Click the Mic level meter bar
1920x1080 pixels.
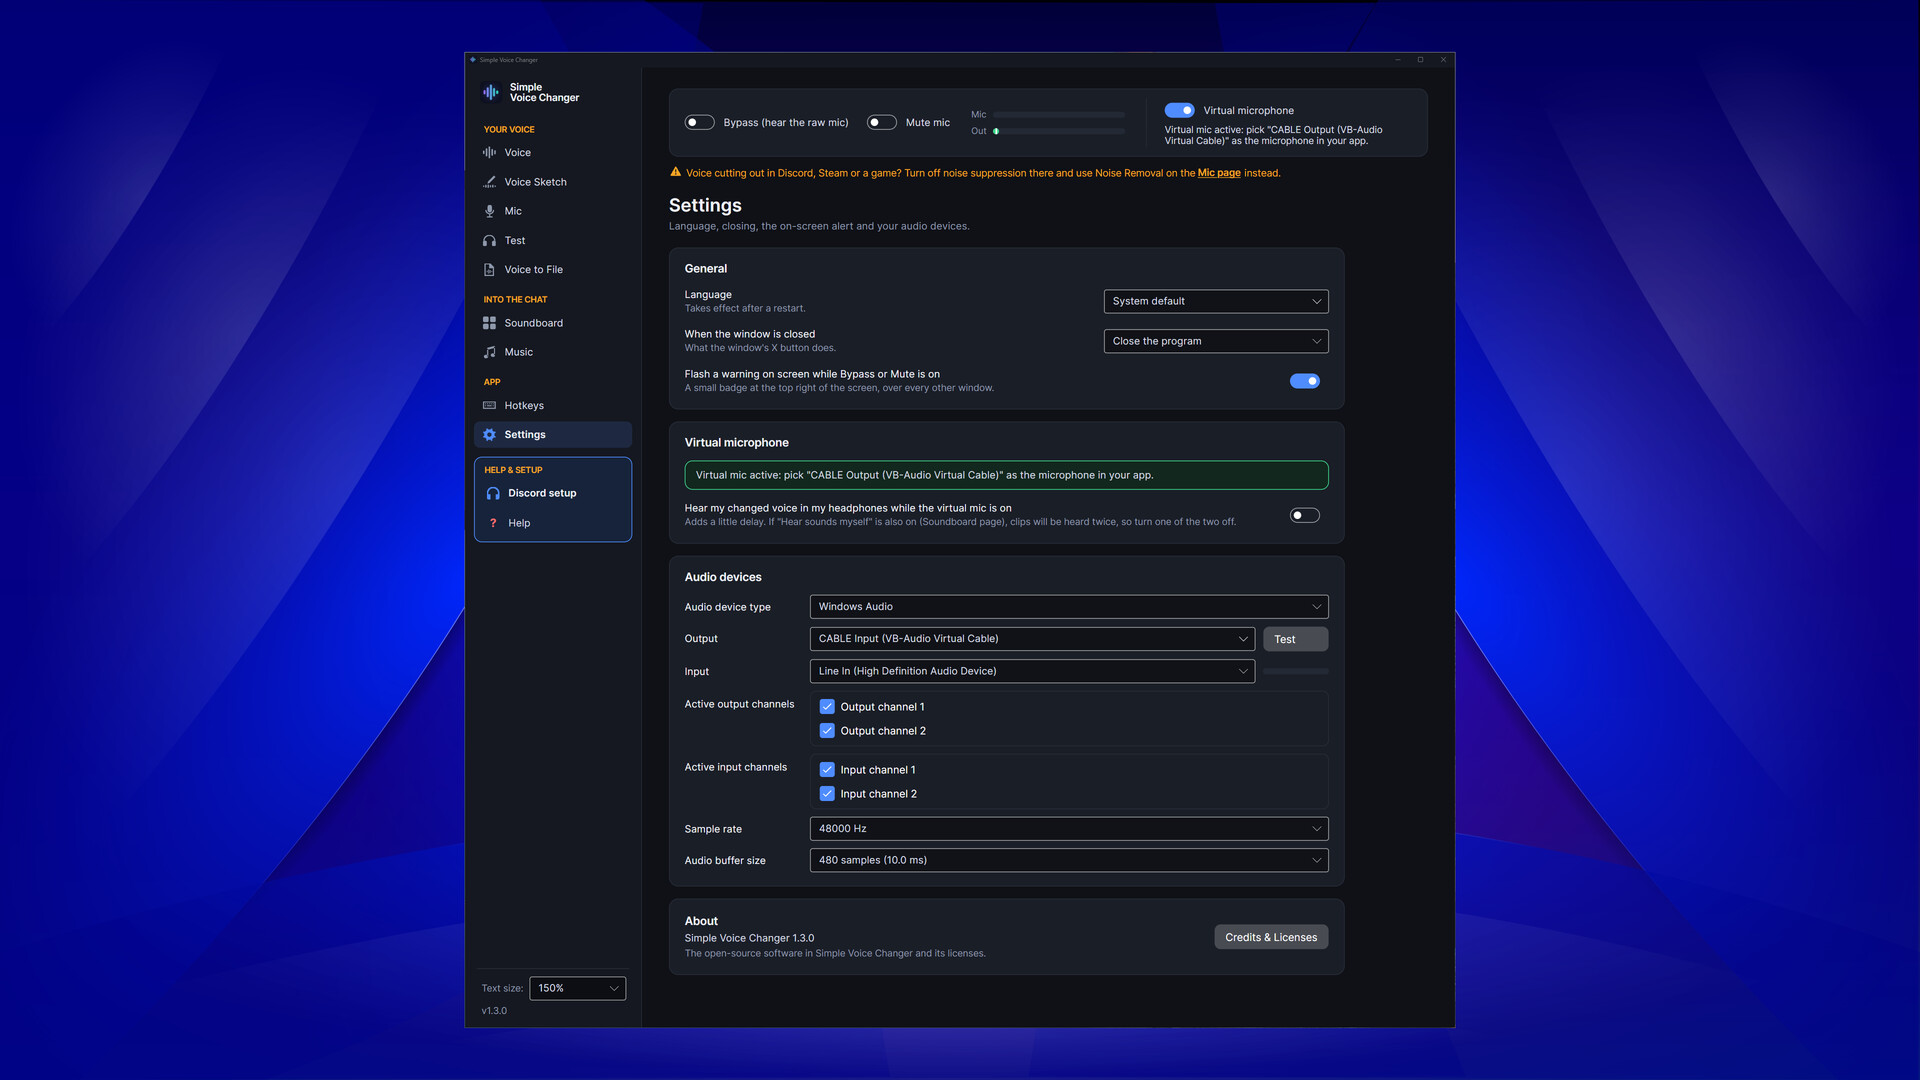(1059, 115)
